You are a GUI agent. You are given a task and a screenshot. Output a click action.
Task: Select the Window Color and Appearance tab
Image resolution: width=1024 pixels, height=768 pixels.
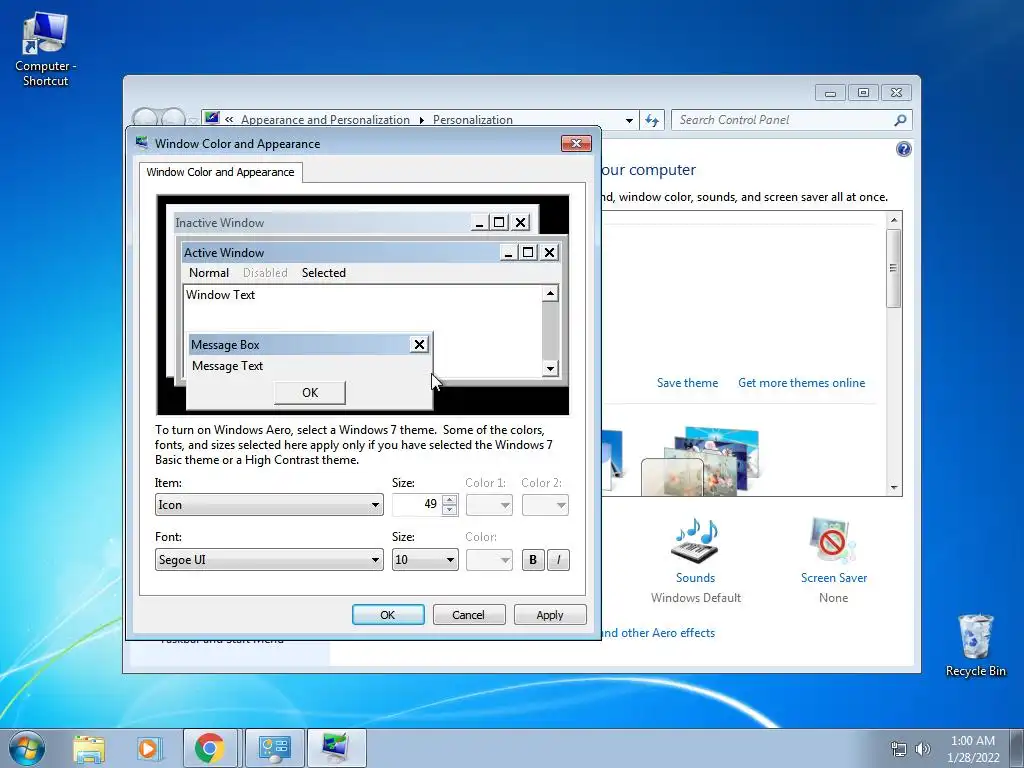220,172
